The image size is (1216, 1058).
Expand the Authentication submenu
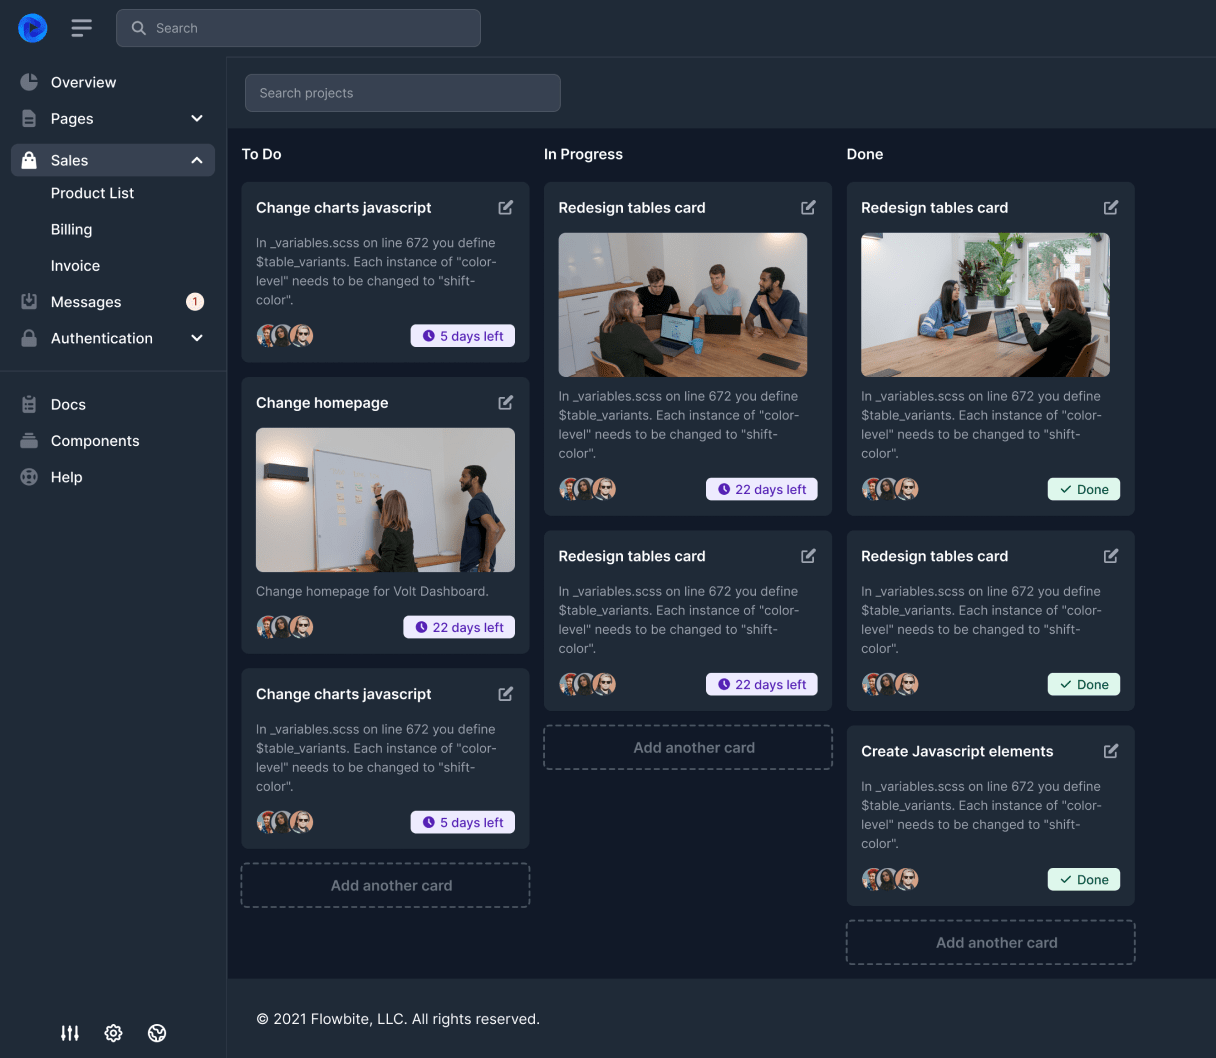[x=197, y=338]
